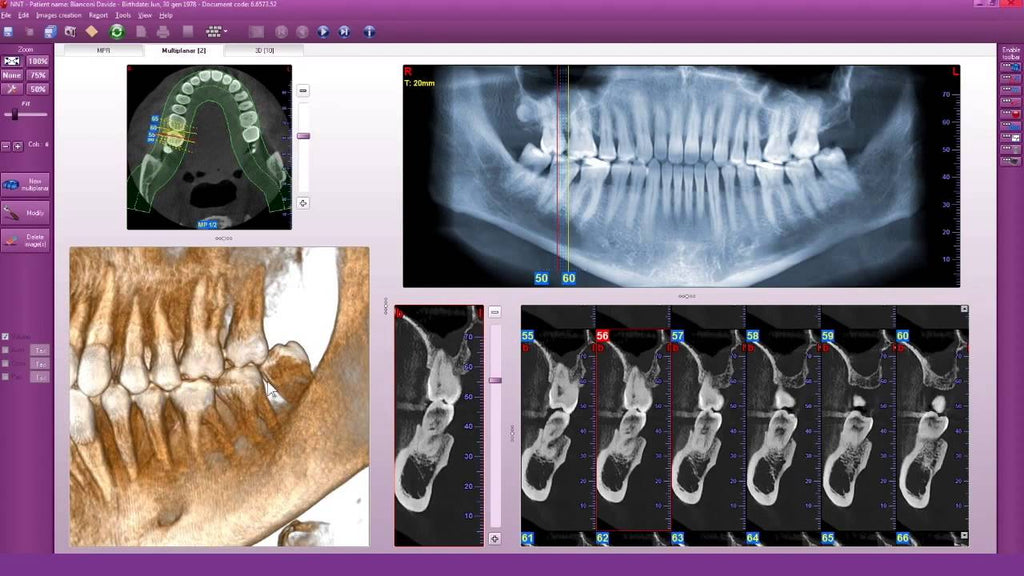Click the green refresh images icon
This screenshot has height=576, width=1024.
[117, 30]
